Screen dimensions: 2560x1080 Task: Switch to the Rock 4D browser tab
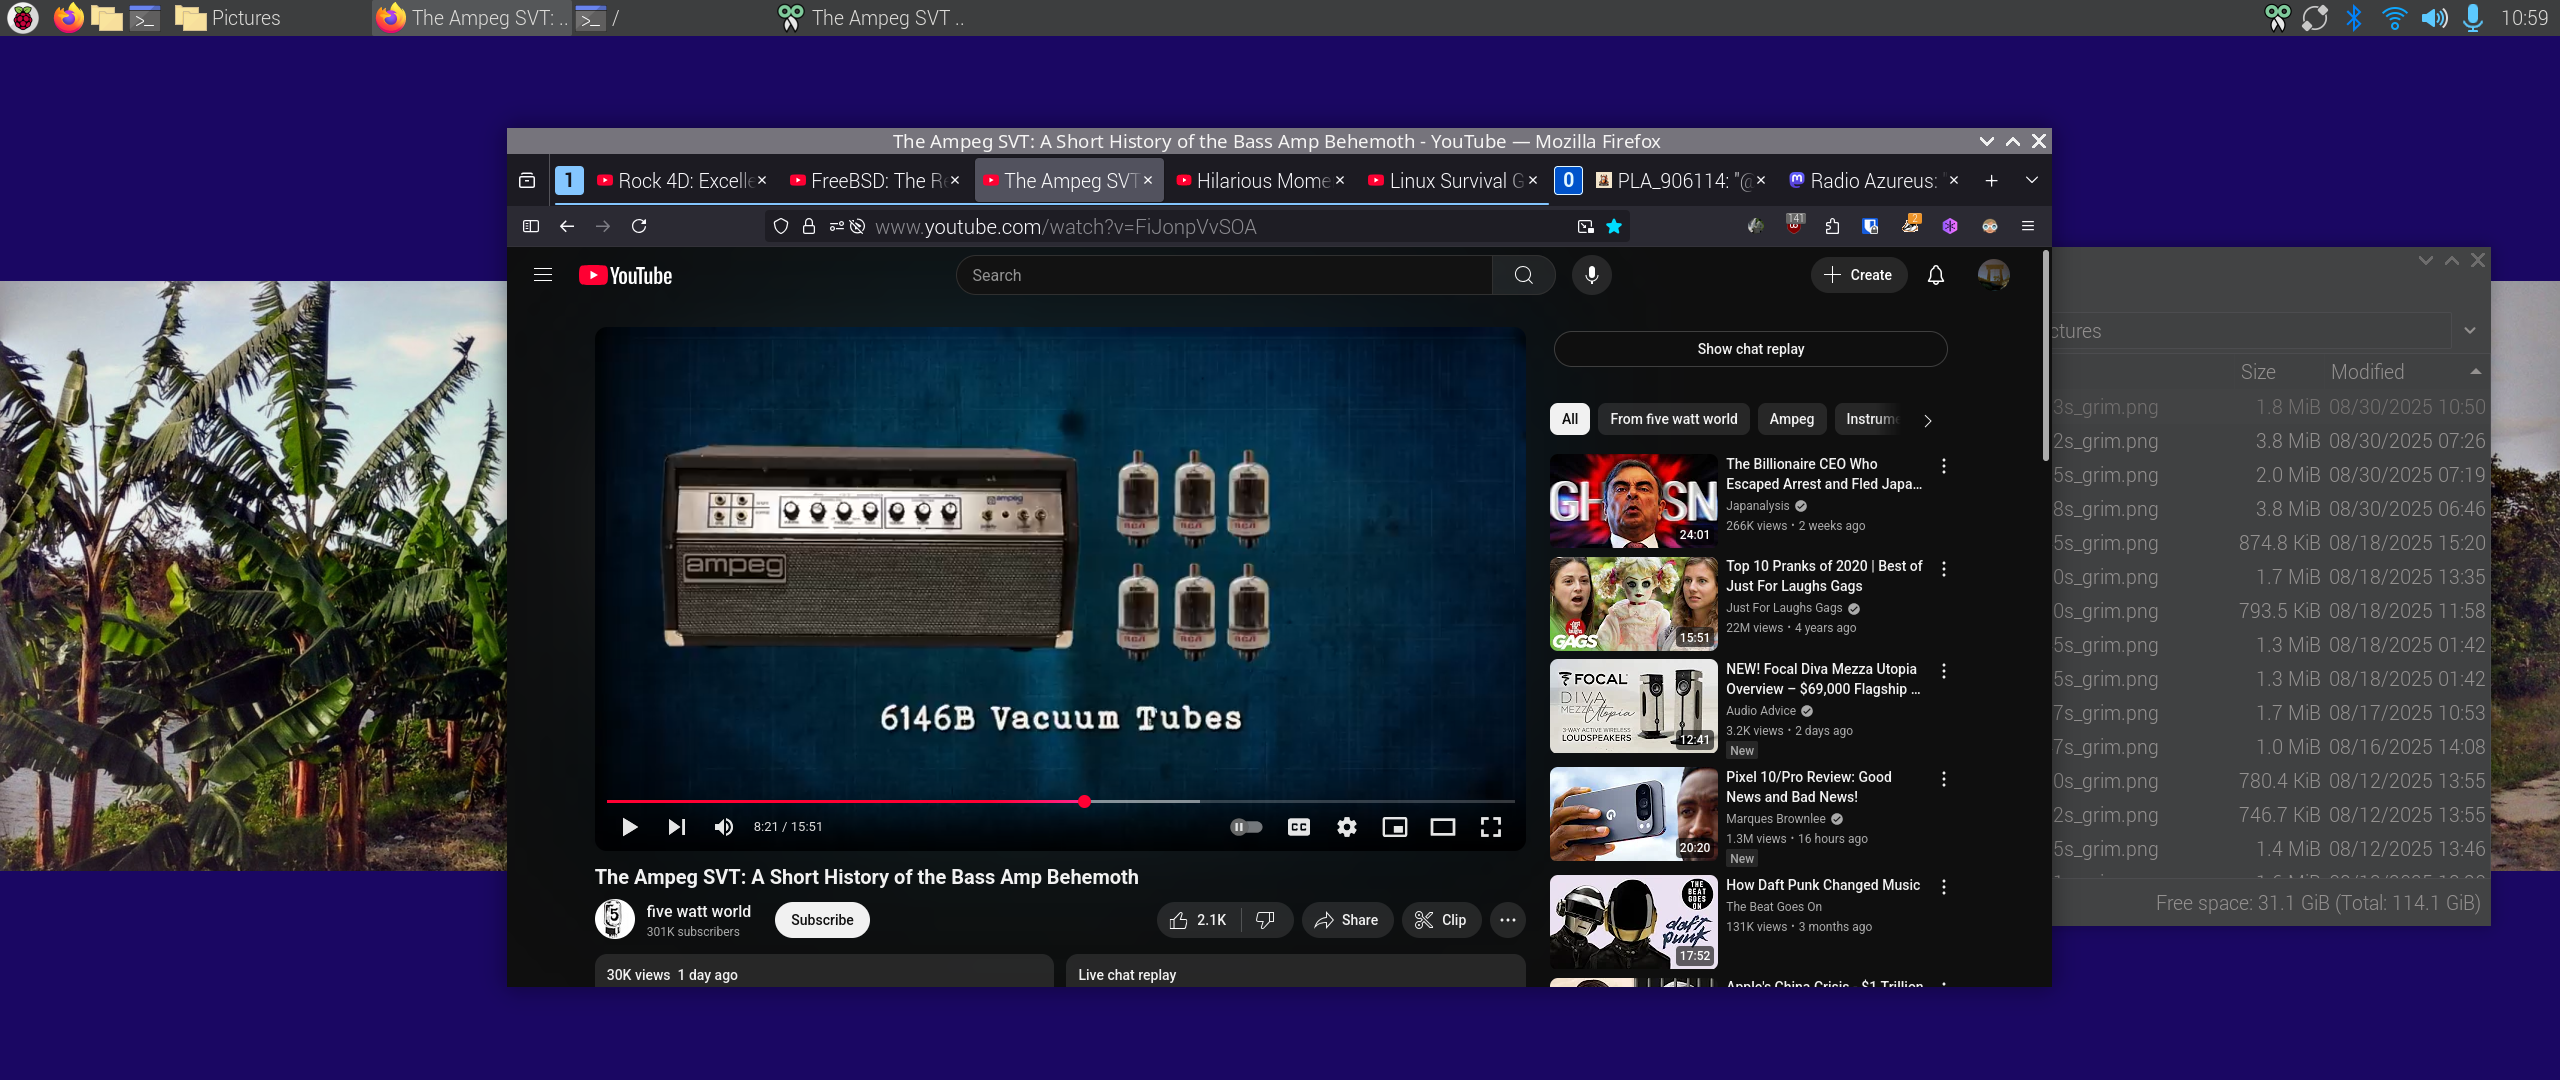pos(683,181)
